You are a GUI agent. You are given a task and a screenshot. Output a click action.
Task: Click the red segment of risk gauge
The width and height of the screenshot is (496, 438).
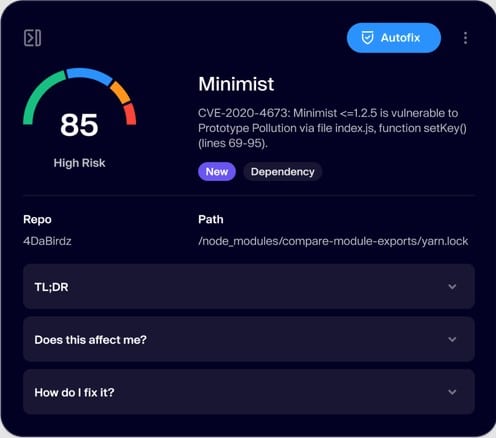(x=130, y=114)
